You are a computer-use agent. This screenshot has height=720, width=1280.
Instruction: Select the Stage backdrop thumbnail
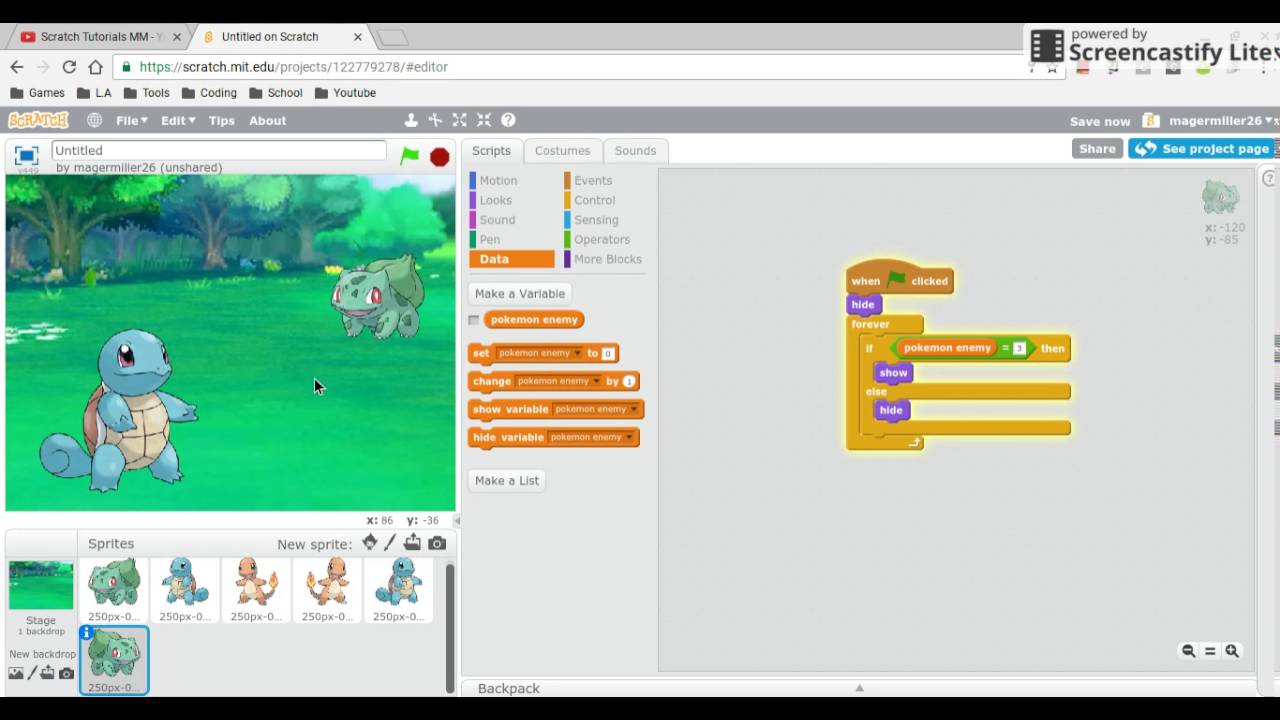[x=41, y=586]
